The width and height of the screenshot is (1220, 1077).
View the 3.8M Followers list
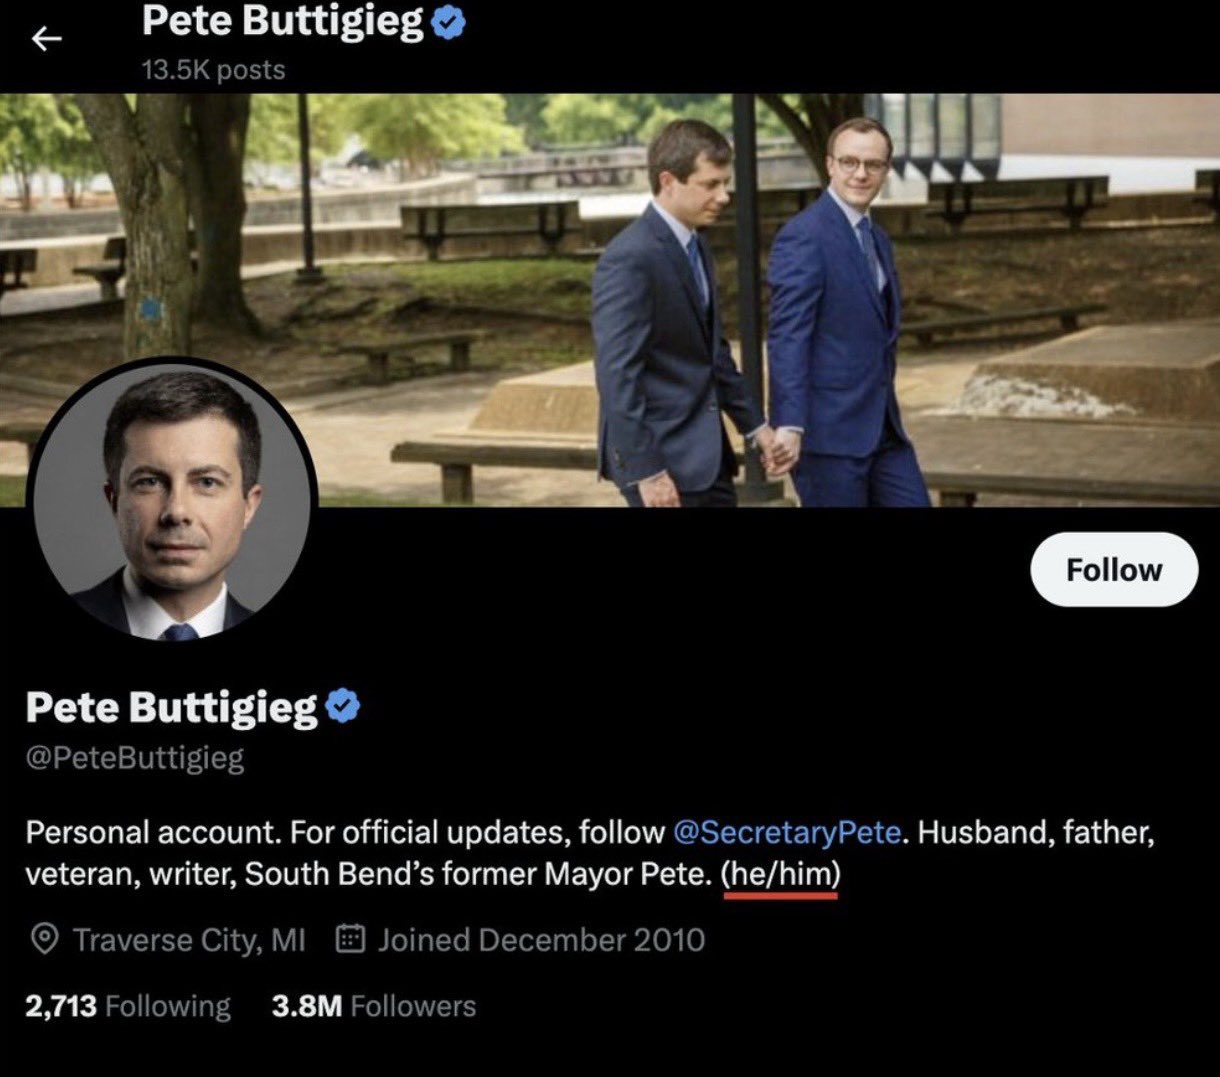(x=373, y=1005)
